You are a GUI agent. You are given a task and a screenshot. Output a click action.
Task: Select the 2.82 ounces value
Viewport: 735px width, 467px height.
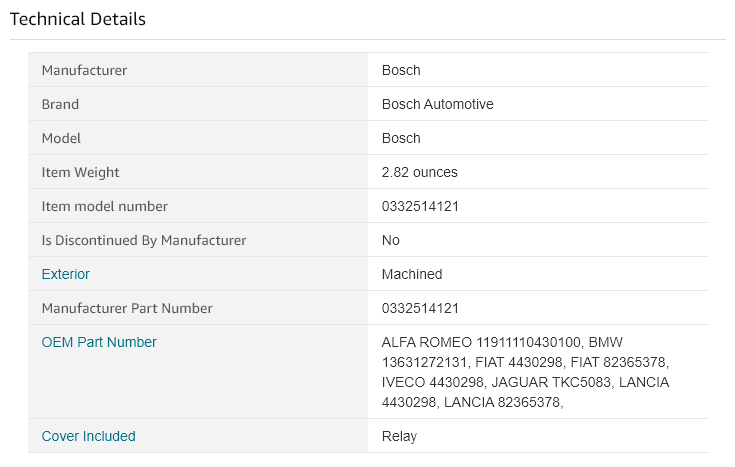(x=420, y=172)
